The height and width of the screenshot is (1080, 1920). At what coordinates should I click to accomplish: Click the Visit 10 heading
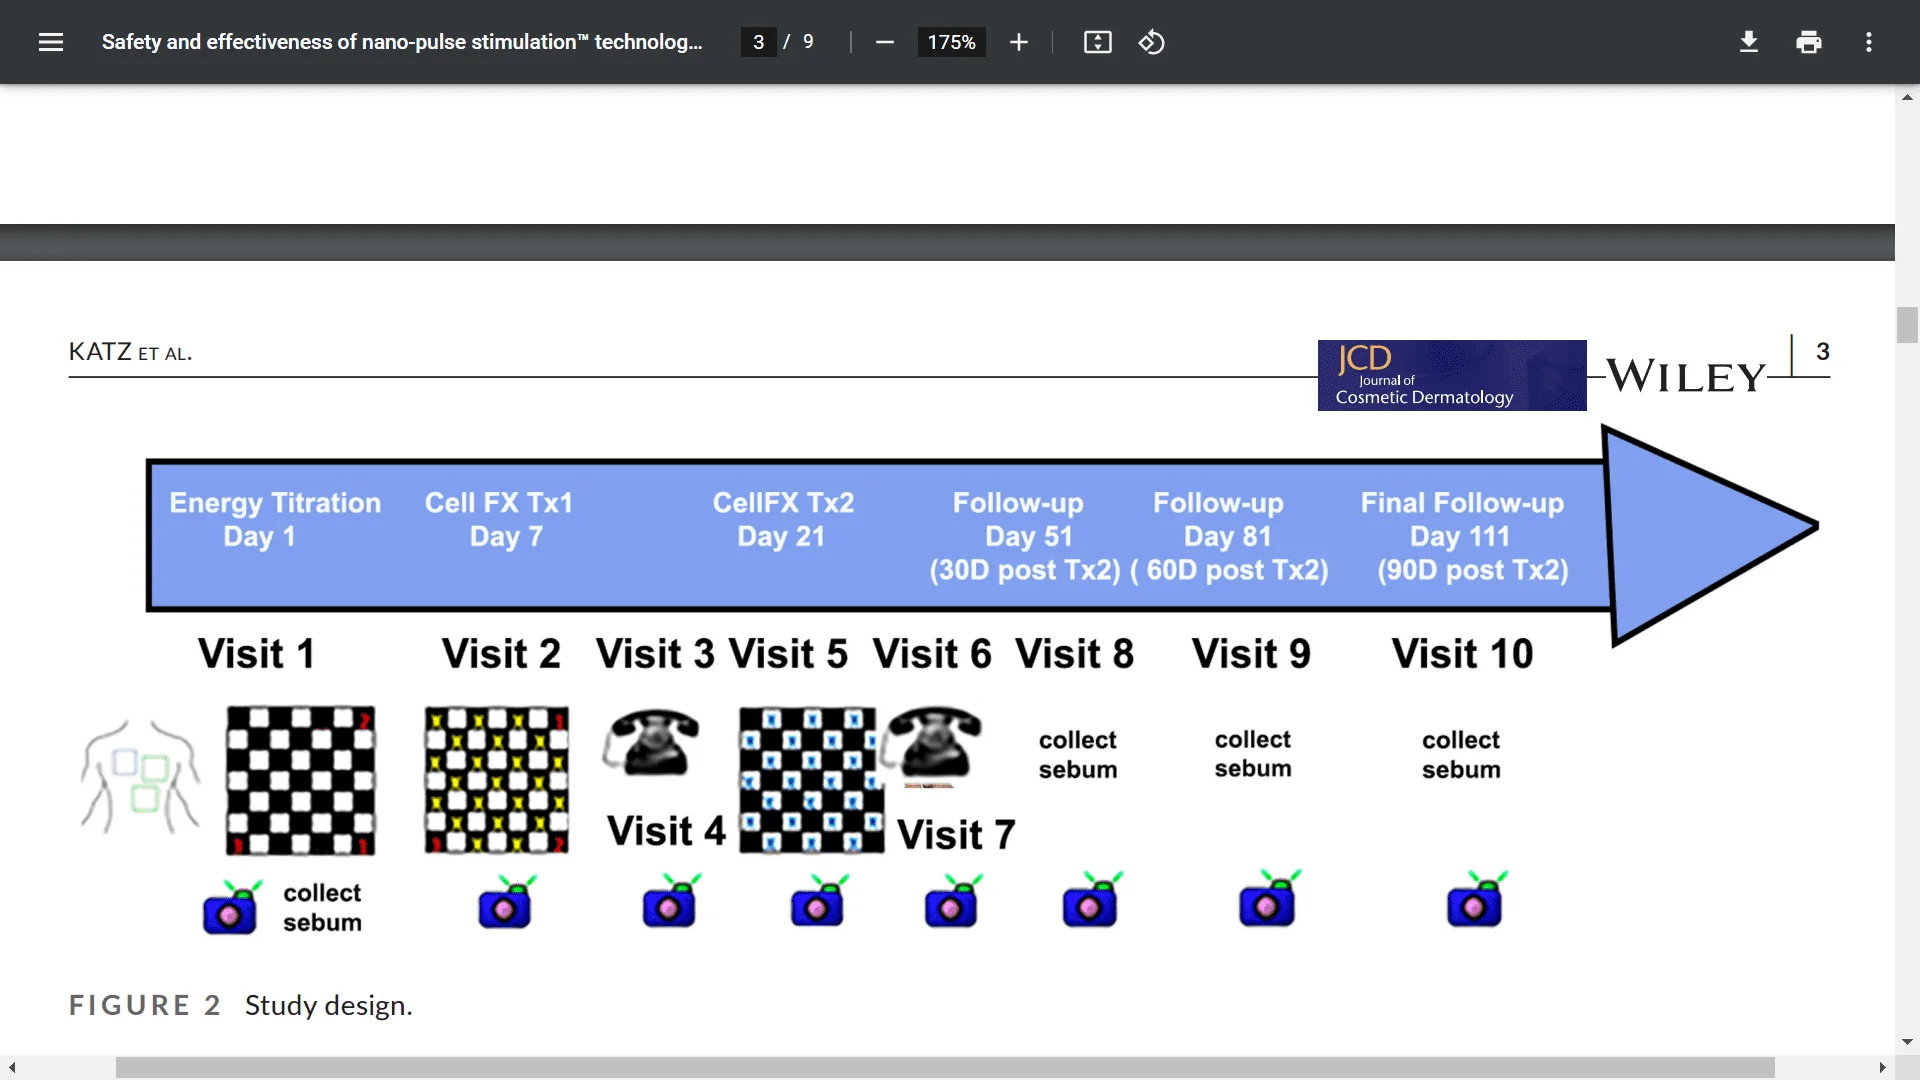click(1462, 654)
